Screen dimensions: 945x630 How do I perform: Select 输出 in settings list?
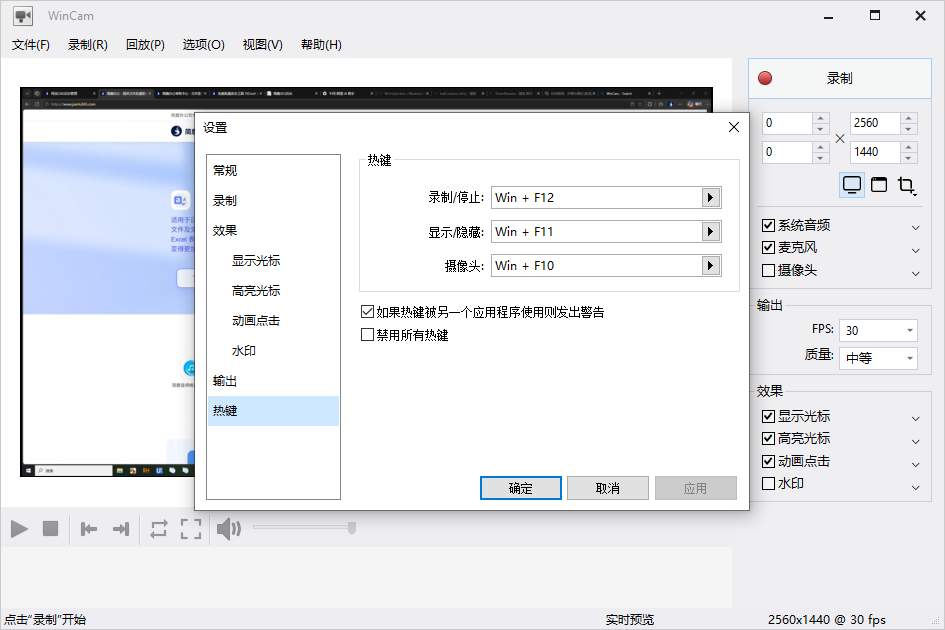coord(273,381)
